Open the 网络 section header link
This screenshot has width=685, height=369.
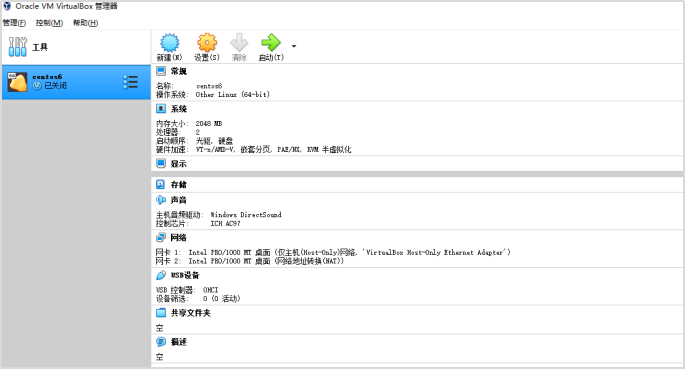tap(179, 238)
